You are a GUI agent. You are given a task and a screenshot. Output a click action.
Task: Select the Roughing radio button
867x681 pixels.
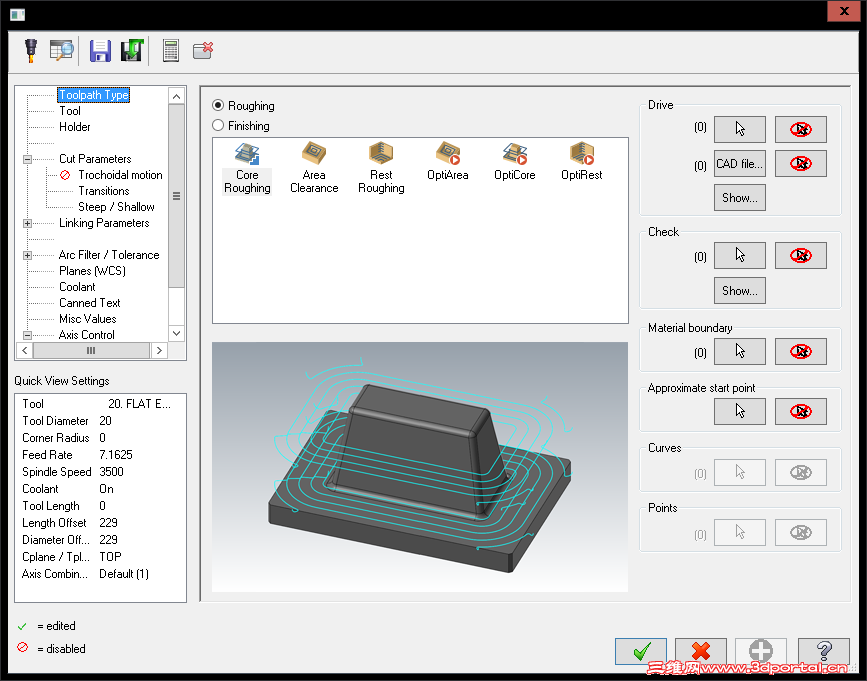tap(218, 105)
